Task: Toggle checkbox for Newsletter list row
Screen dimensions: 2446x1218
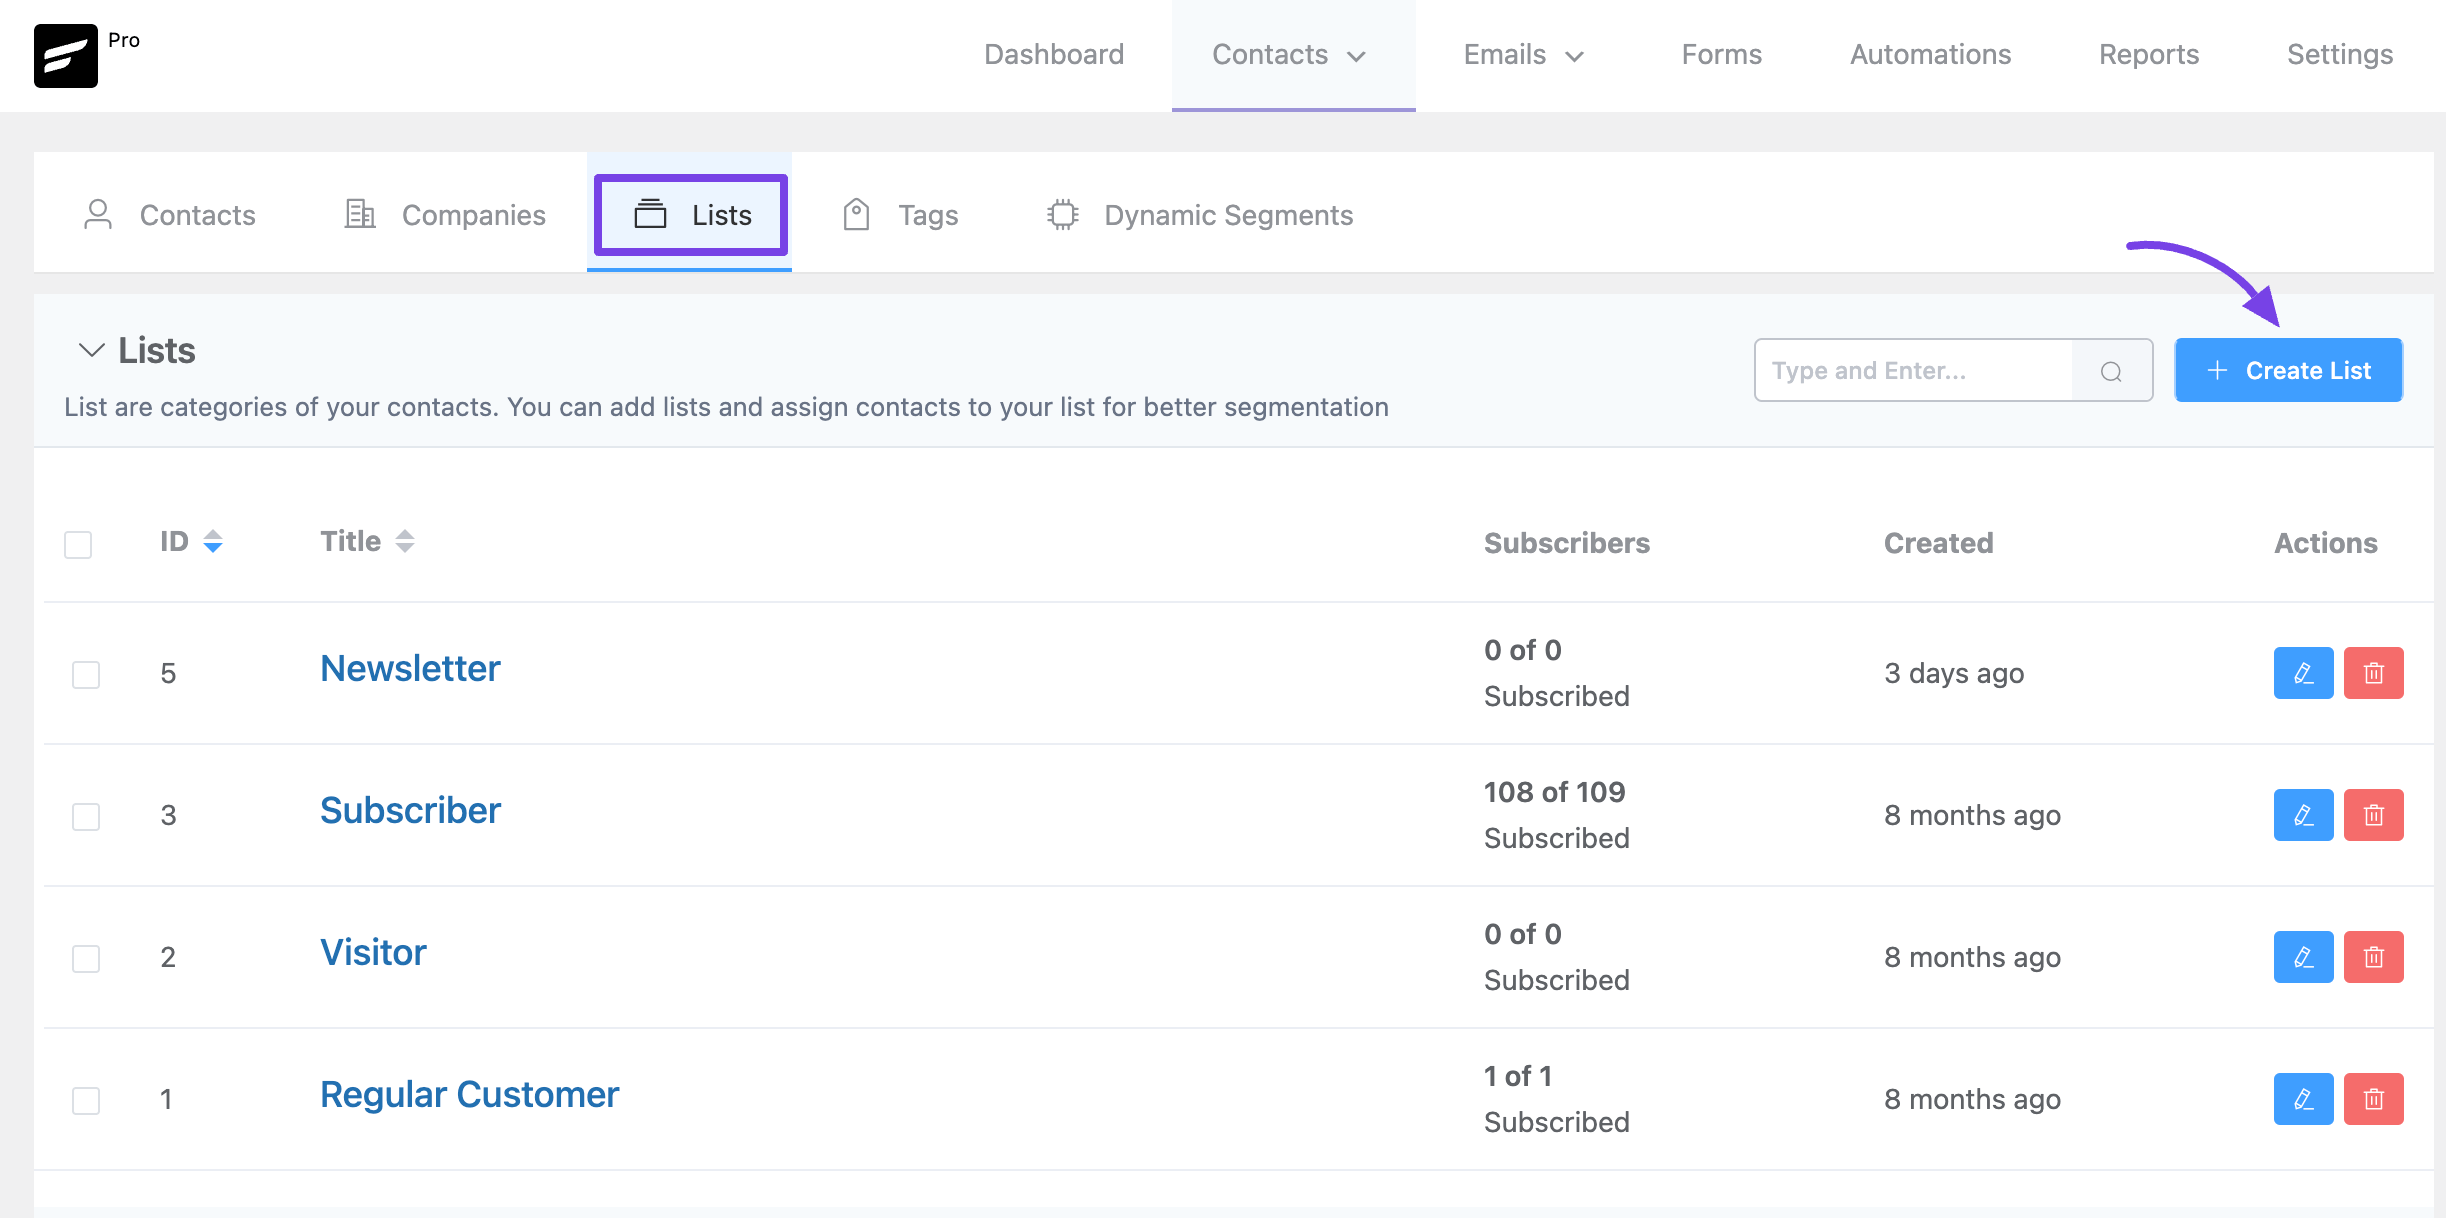Action: [86, 672]
